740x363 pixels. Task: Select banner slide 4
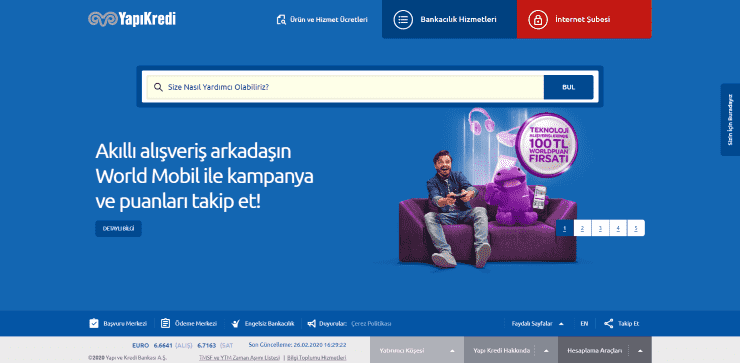click(x=618, y=228)
